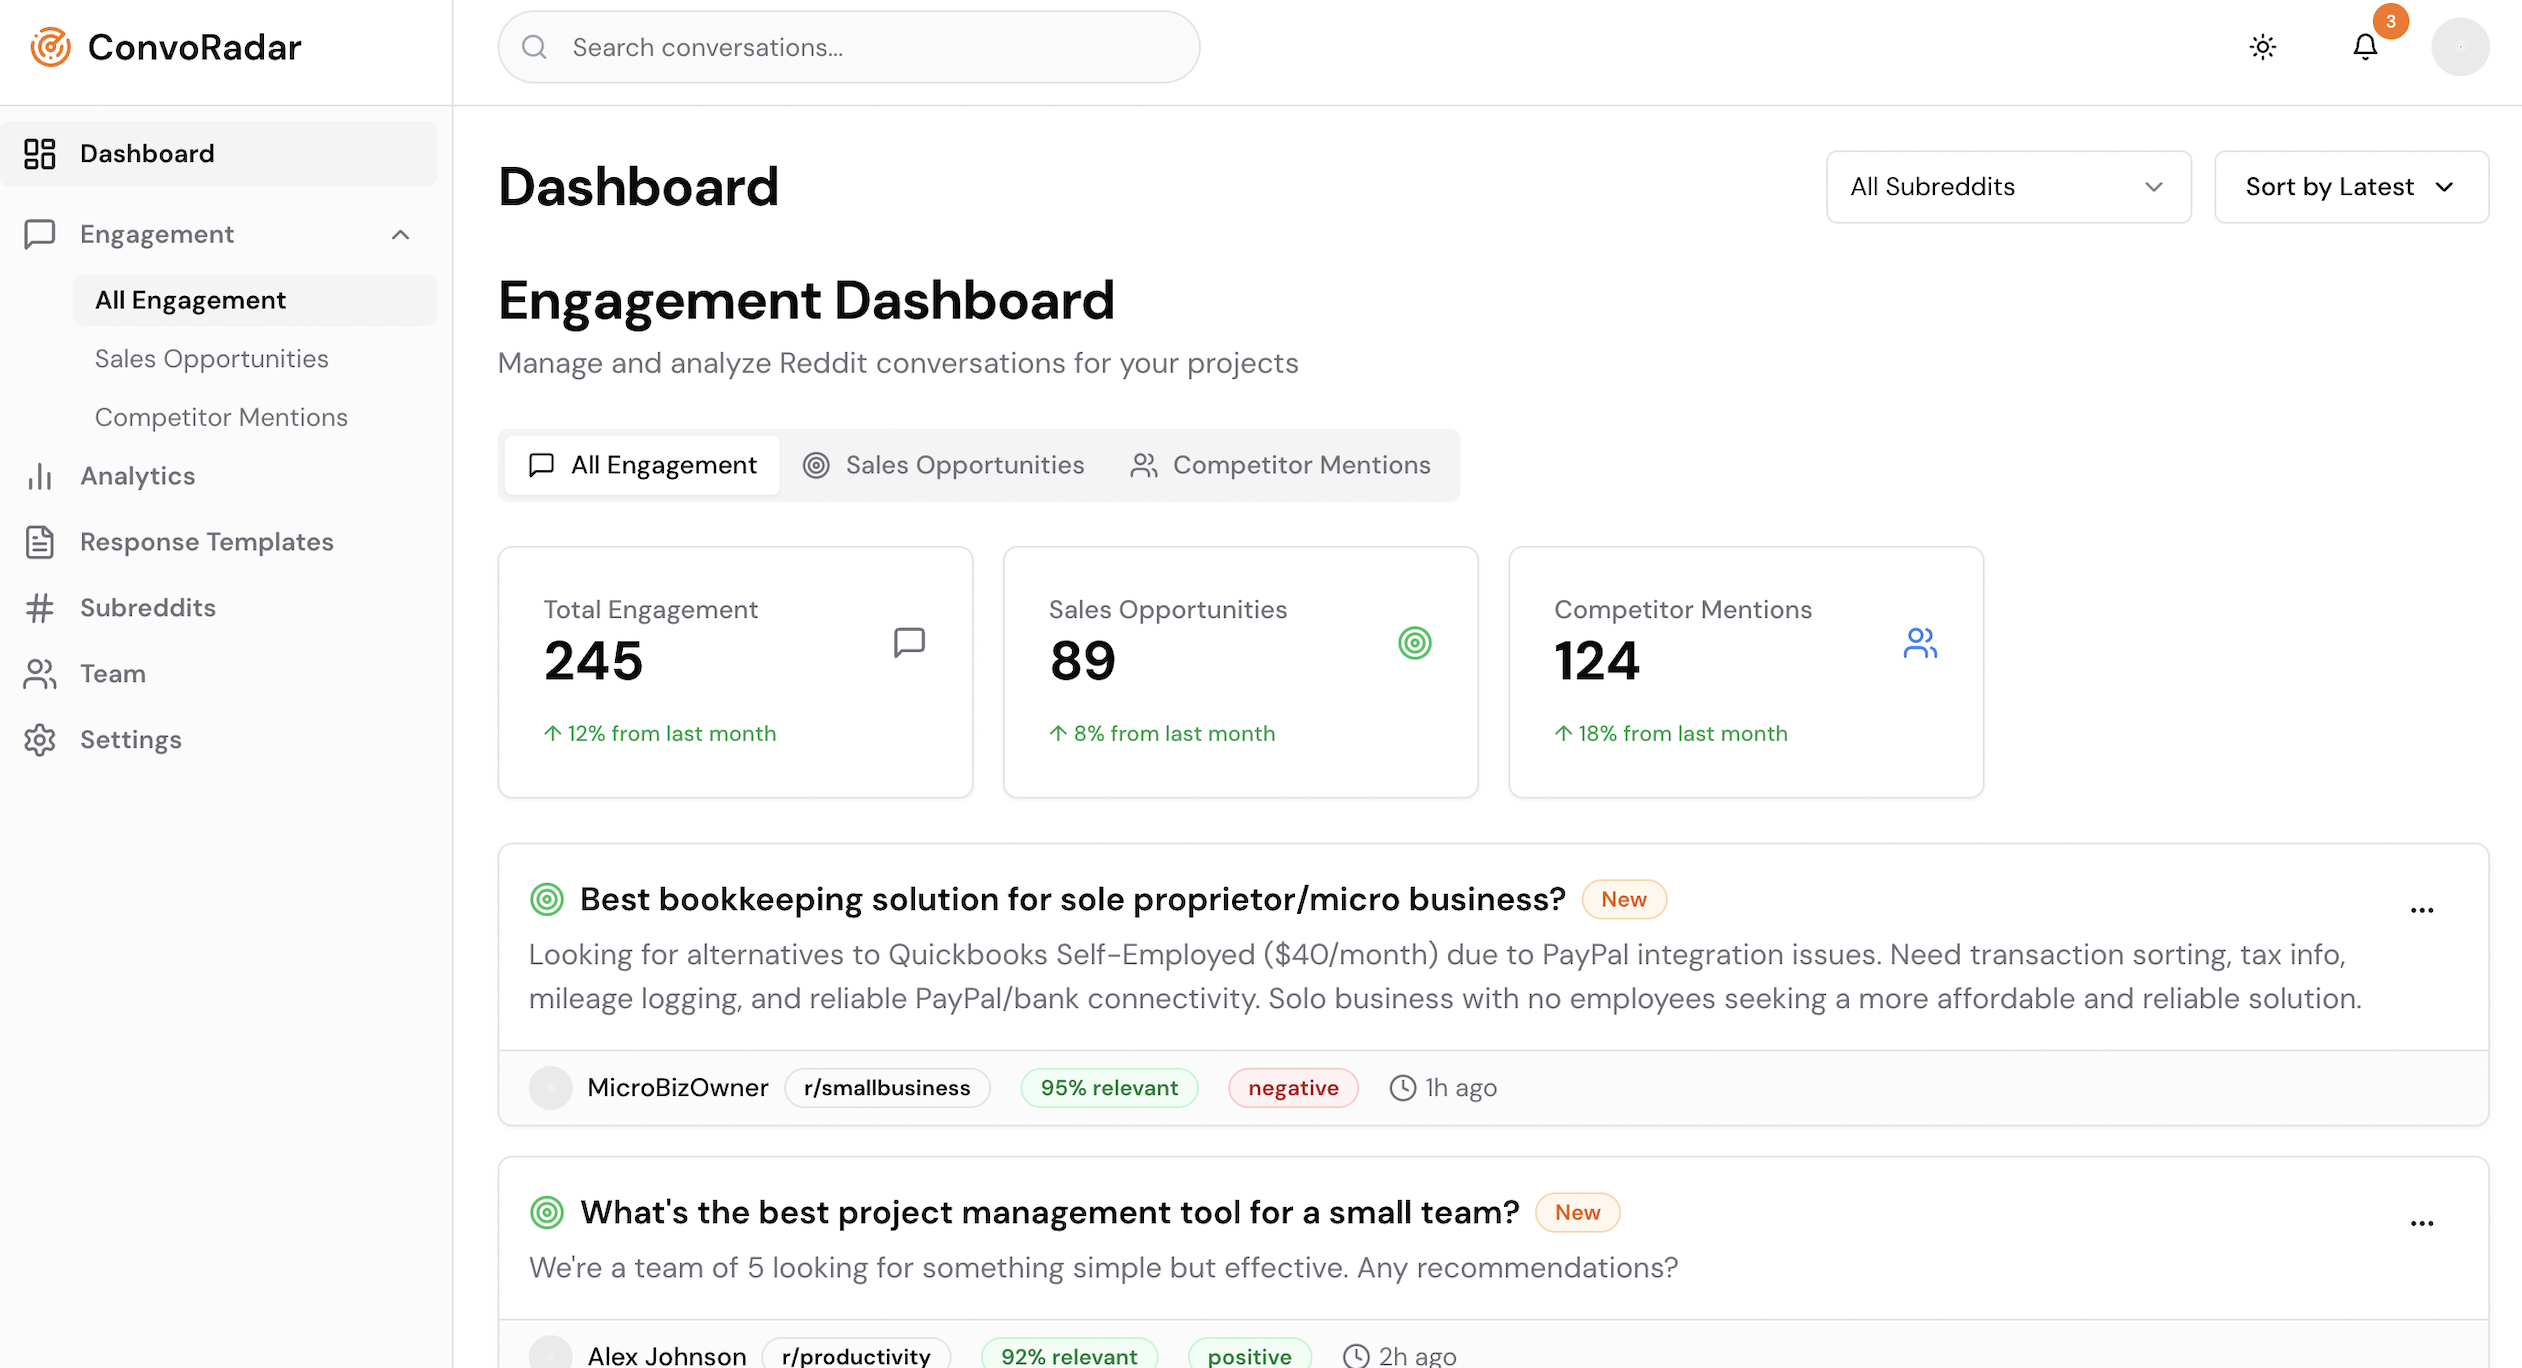Click the Search conversations field
This screenshot has height=1368, width=2522.
tap(848, 47)
